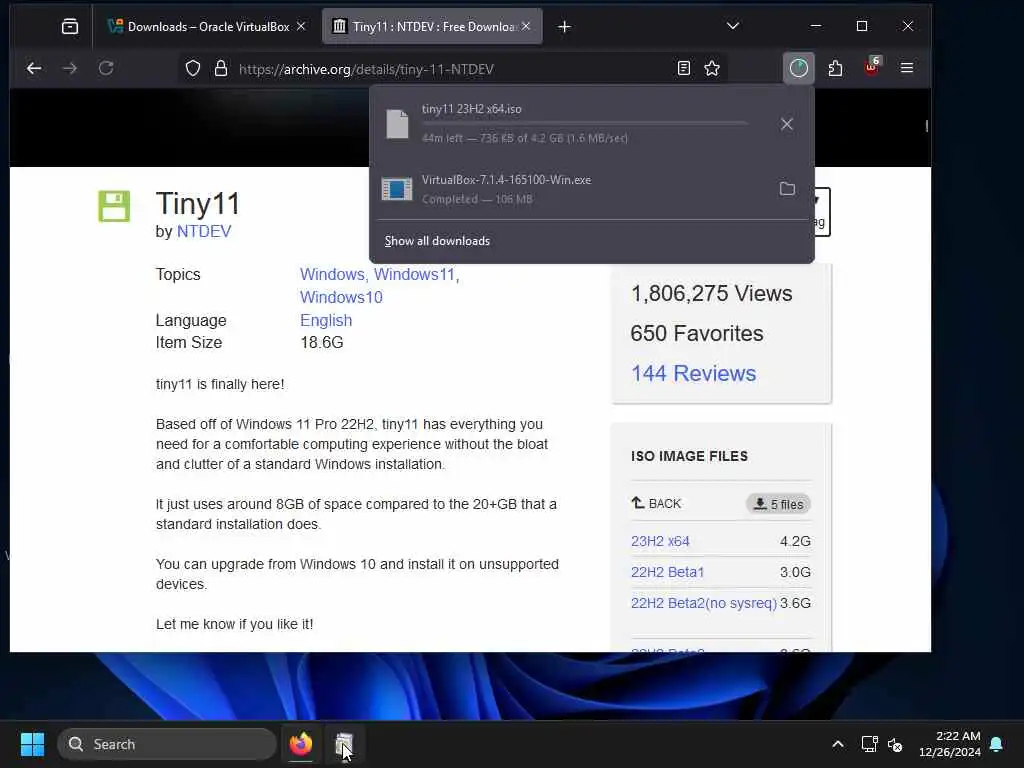1024x768 pixels.
Task: Click the green software floppy icon
Action: (114, 206)
